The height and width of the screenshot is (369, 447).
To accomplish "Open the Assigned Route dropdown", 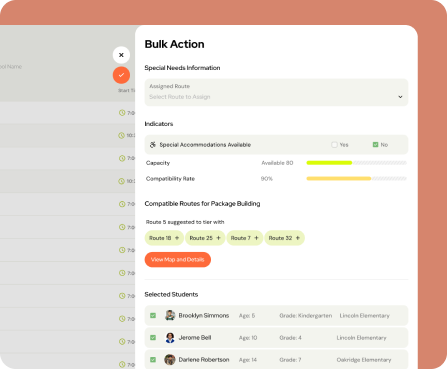I will [276, 92].
